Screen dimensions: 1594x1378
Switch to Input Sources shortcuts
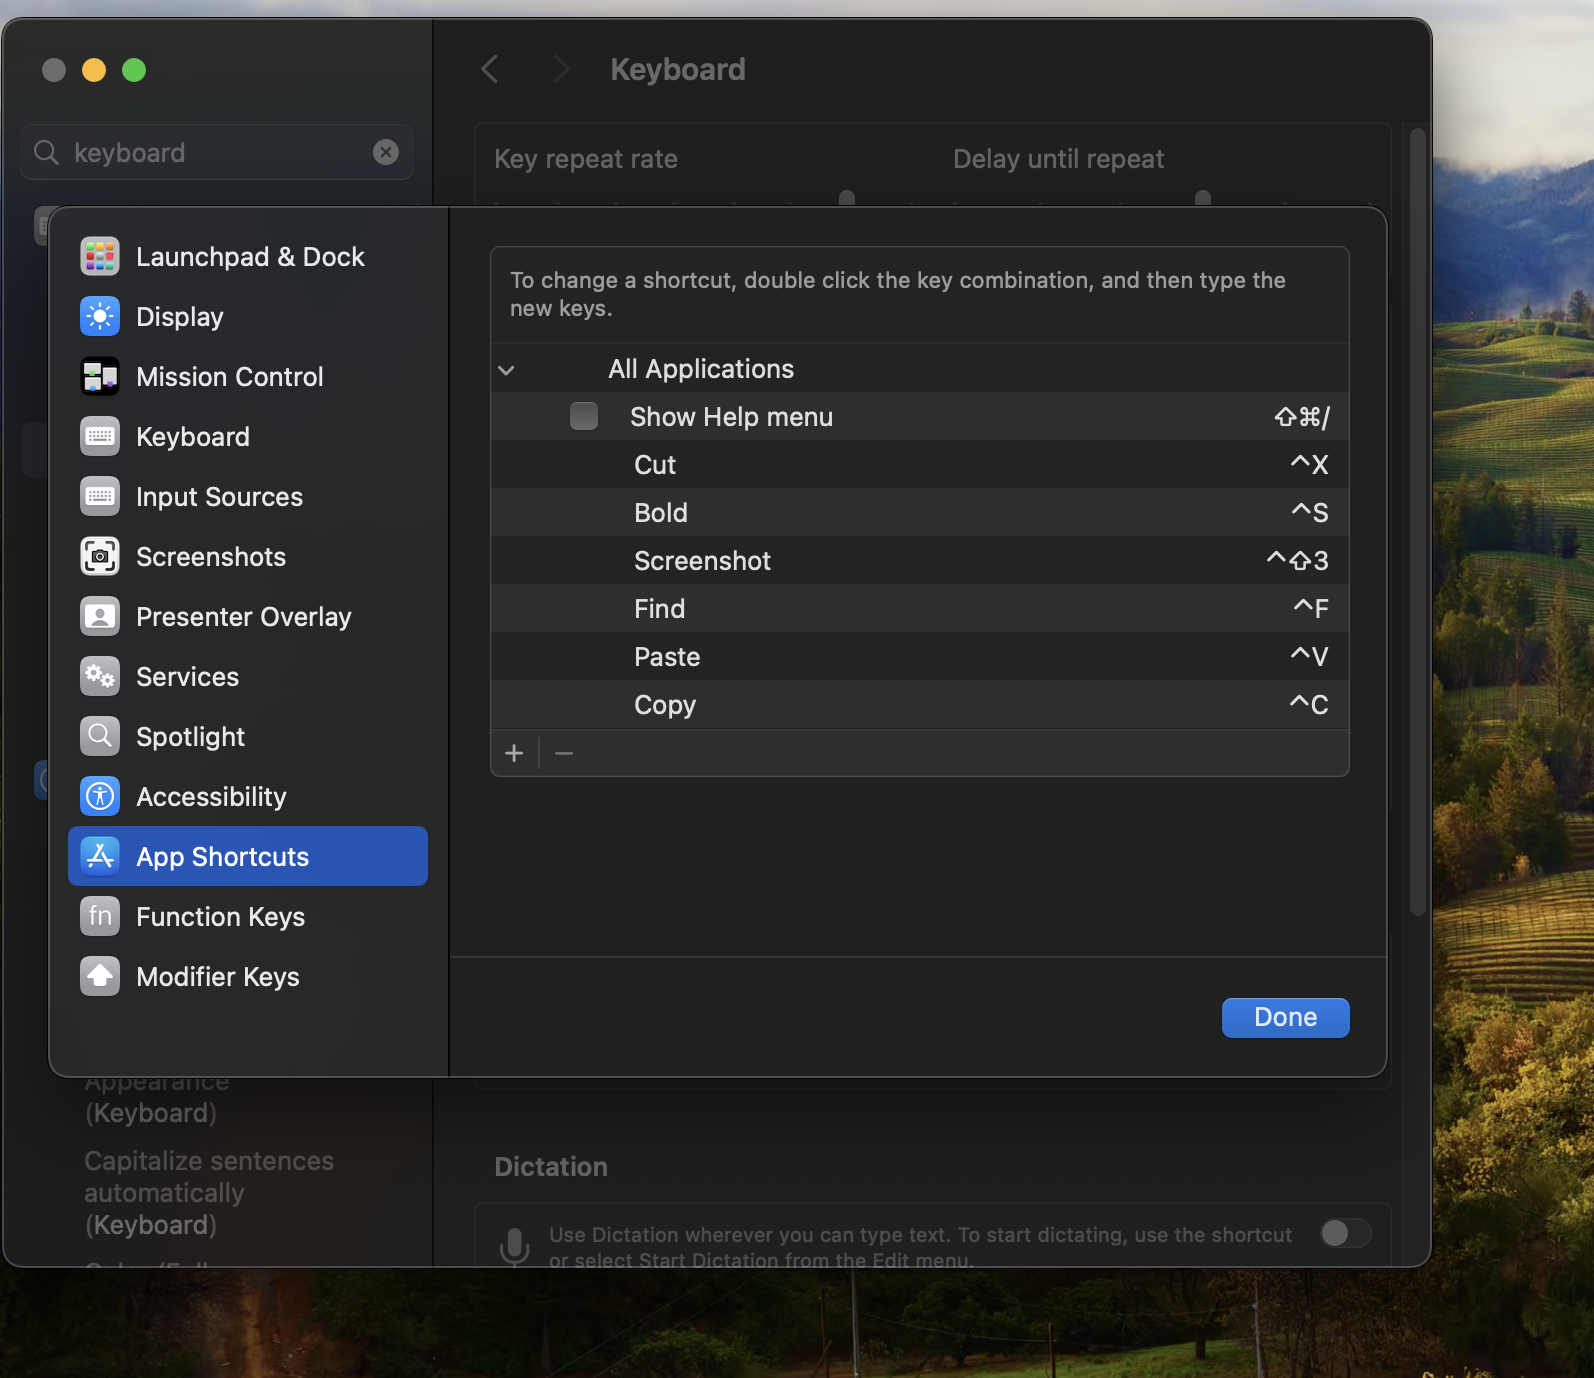pyautogui.click(x=248, y=496)
